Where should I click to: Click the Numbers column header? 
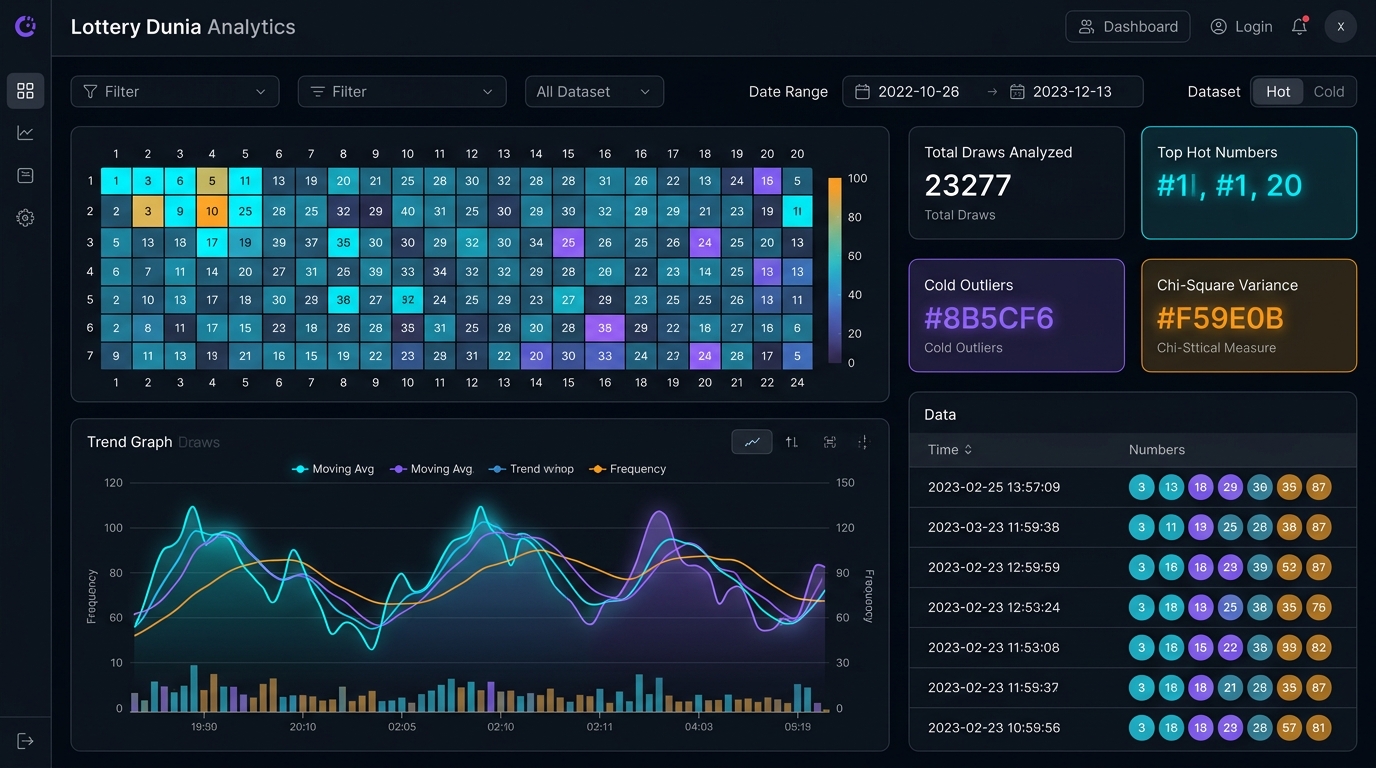point(1157,450)
